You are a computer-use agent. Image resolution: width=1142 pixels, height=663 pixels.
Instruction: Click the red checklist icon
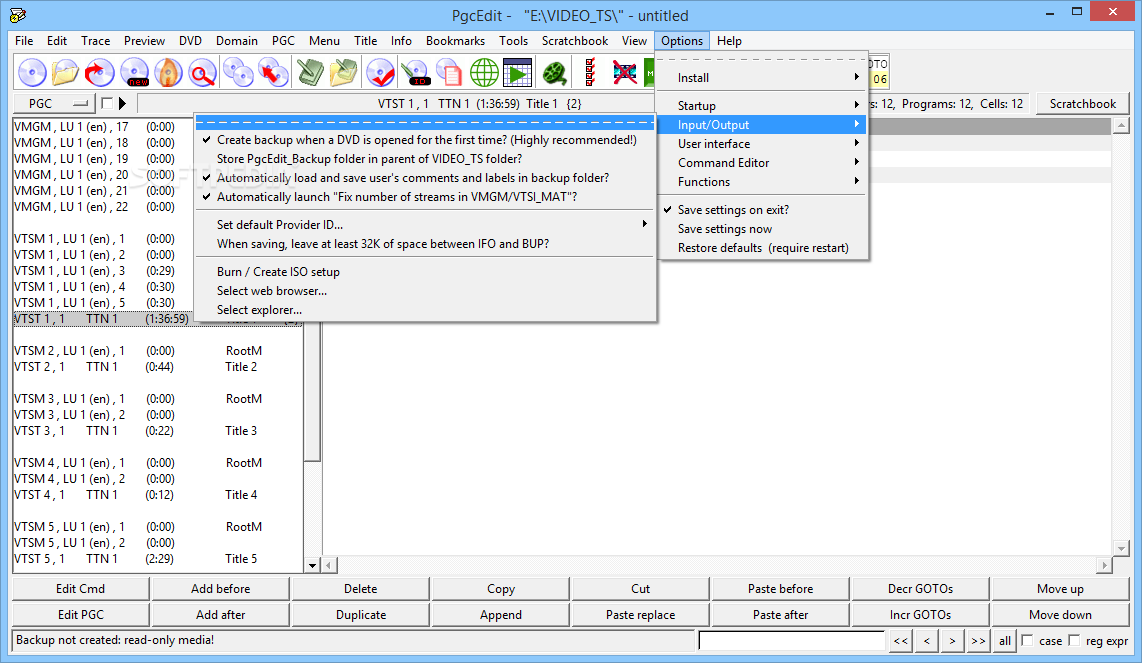tap(590, 73)
